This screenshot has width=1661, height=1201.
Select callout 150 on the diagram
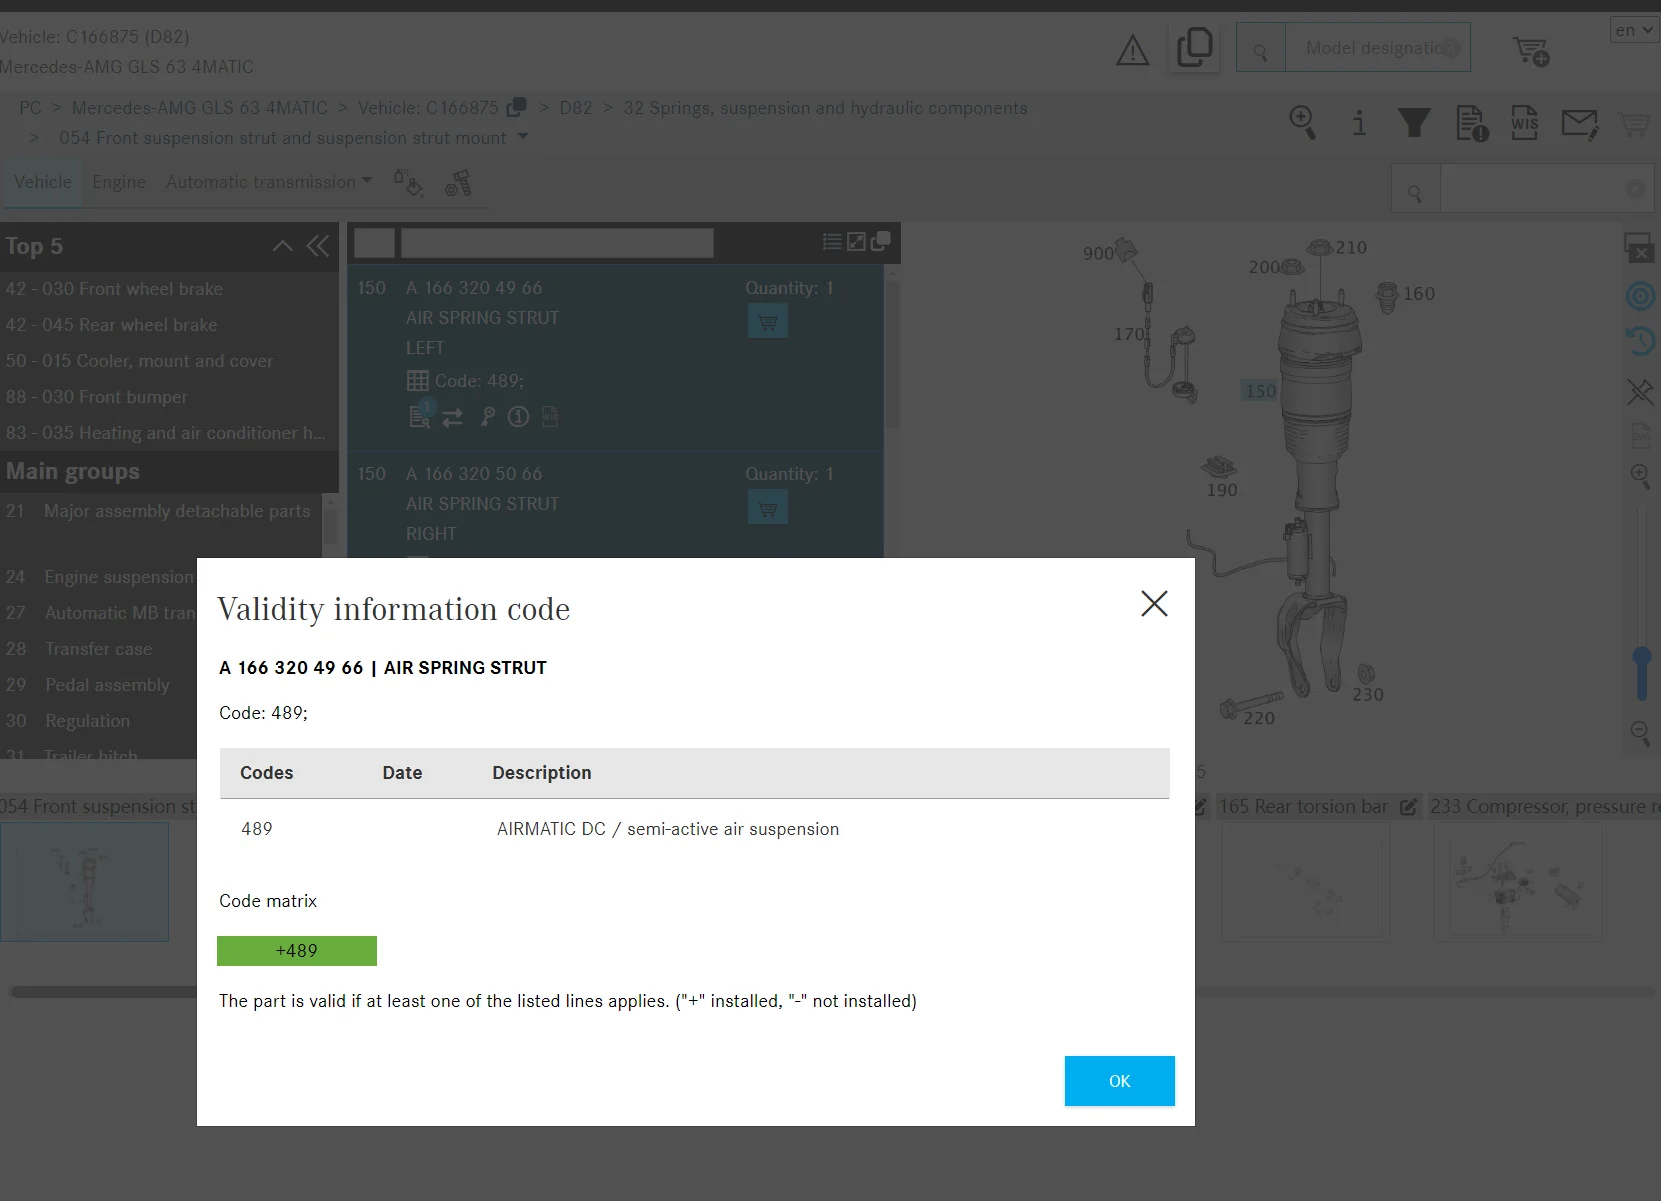point(1260,391)
